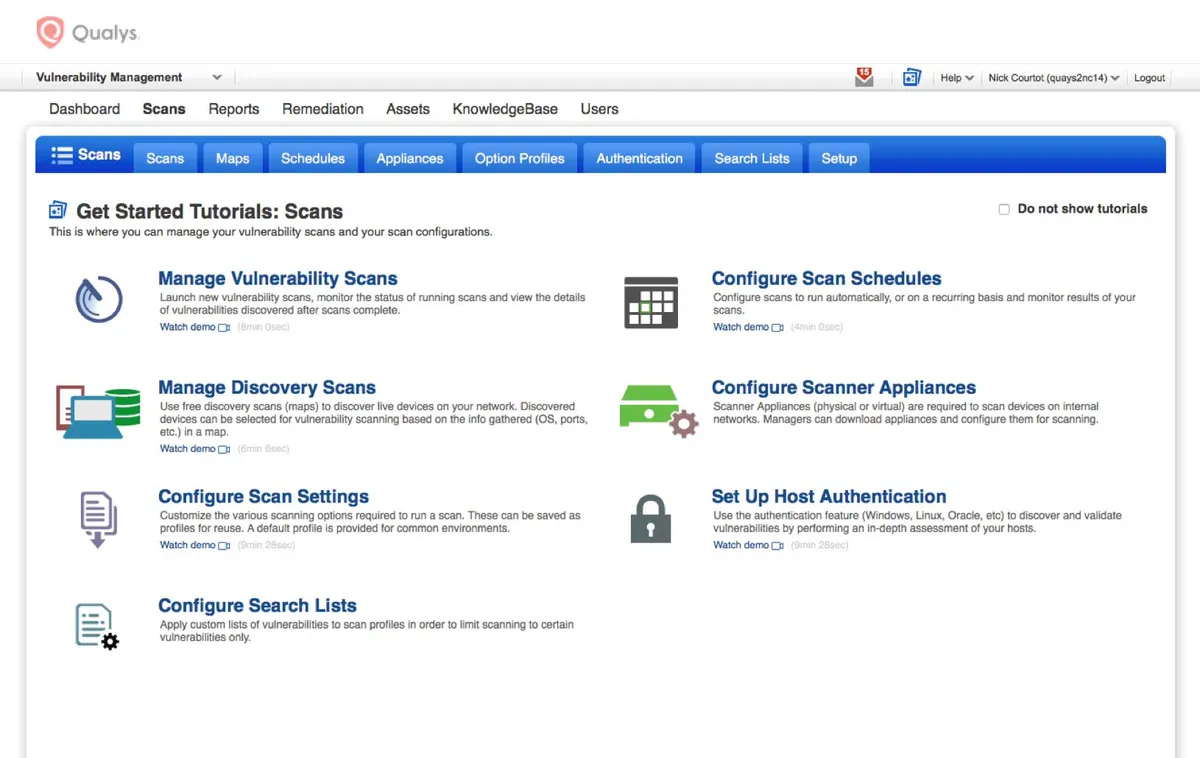The image size is (1200, 758).
Task: Click Watch demo under Set Up Host Authentication
Action: (741, 546)
